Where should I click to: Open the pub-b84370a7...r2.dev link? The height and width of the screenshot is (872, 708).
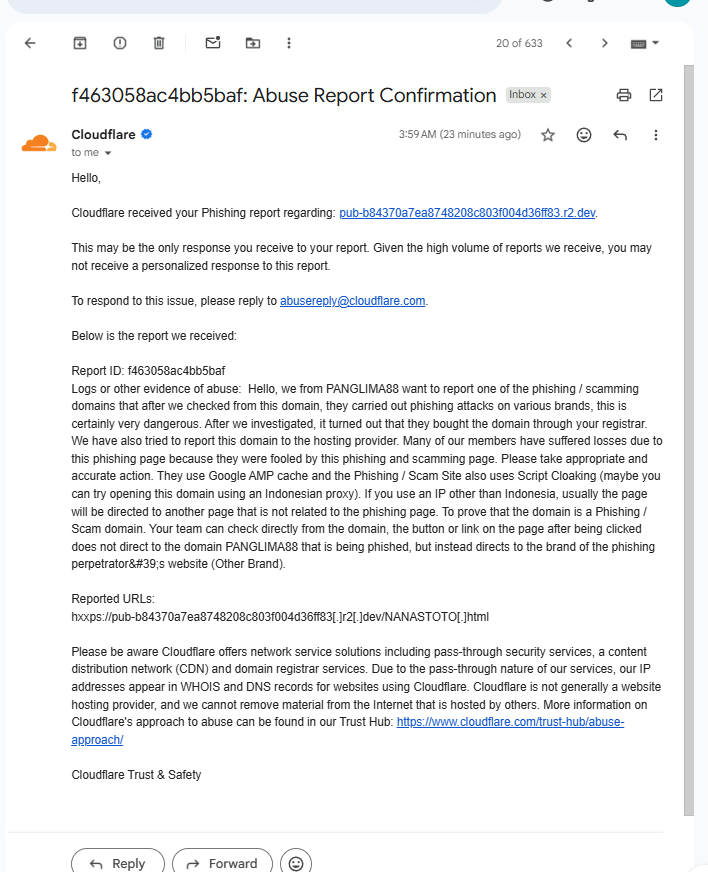[x=467, y=213]
